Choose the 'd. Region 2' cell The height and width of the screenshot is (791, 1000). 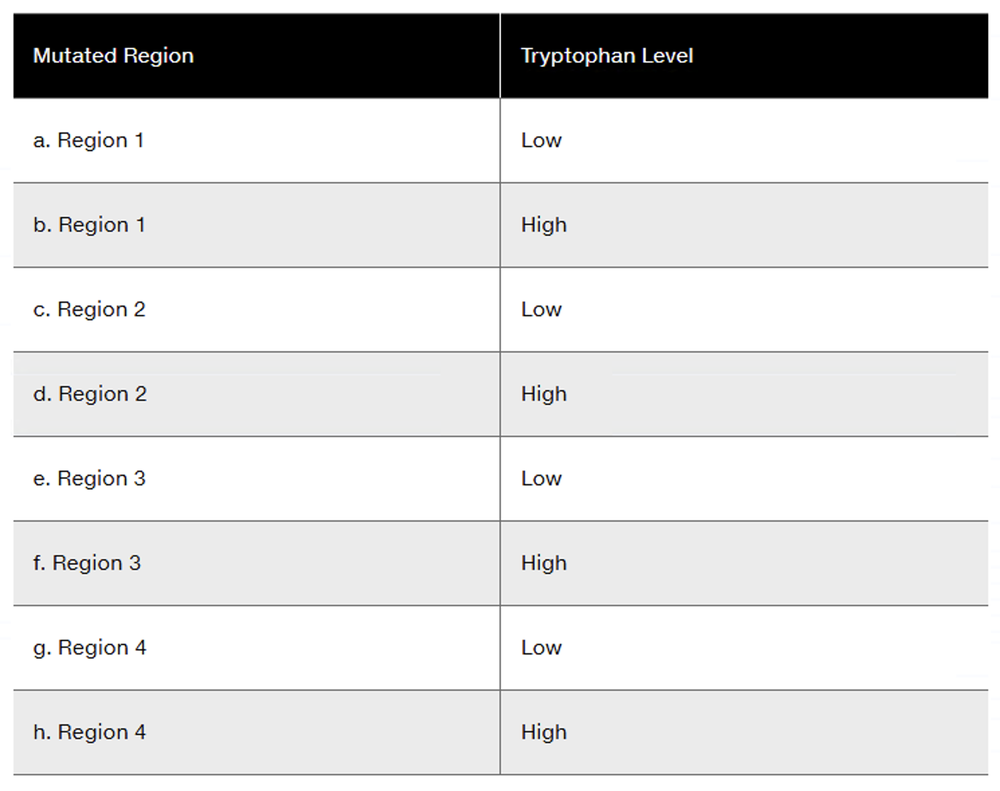[x=90, y=394]
